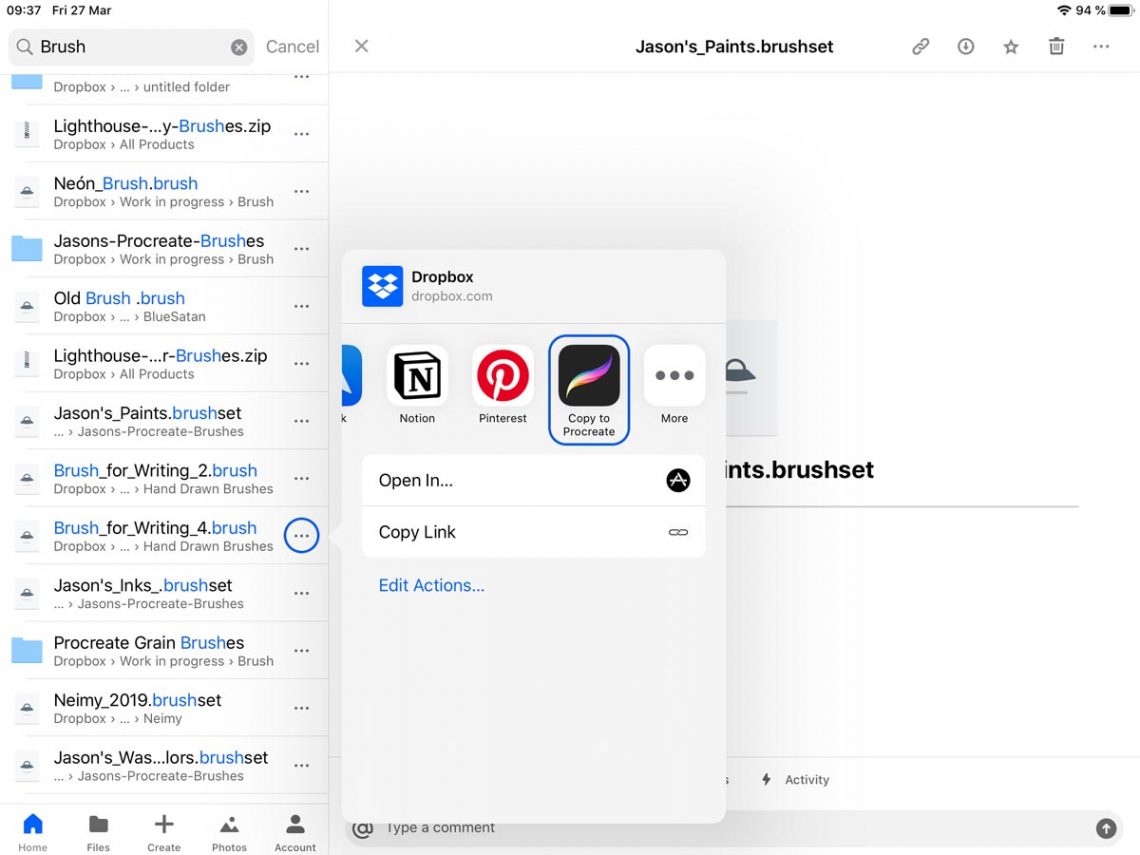Viewport: 1140px width, 855px height.
Task: Go to the Account tab
Action: tap(294, 830)
